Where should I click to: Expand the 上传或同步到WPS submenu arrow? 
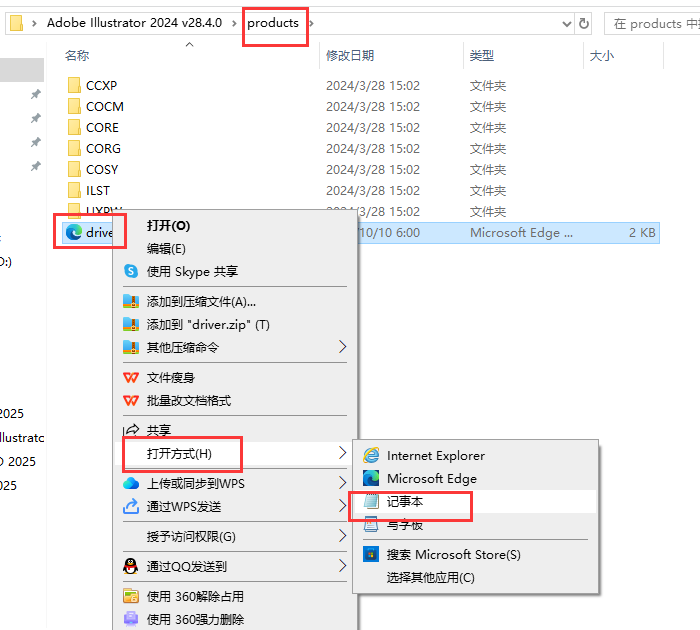(x=342, y=483)
